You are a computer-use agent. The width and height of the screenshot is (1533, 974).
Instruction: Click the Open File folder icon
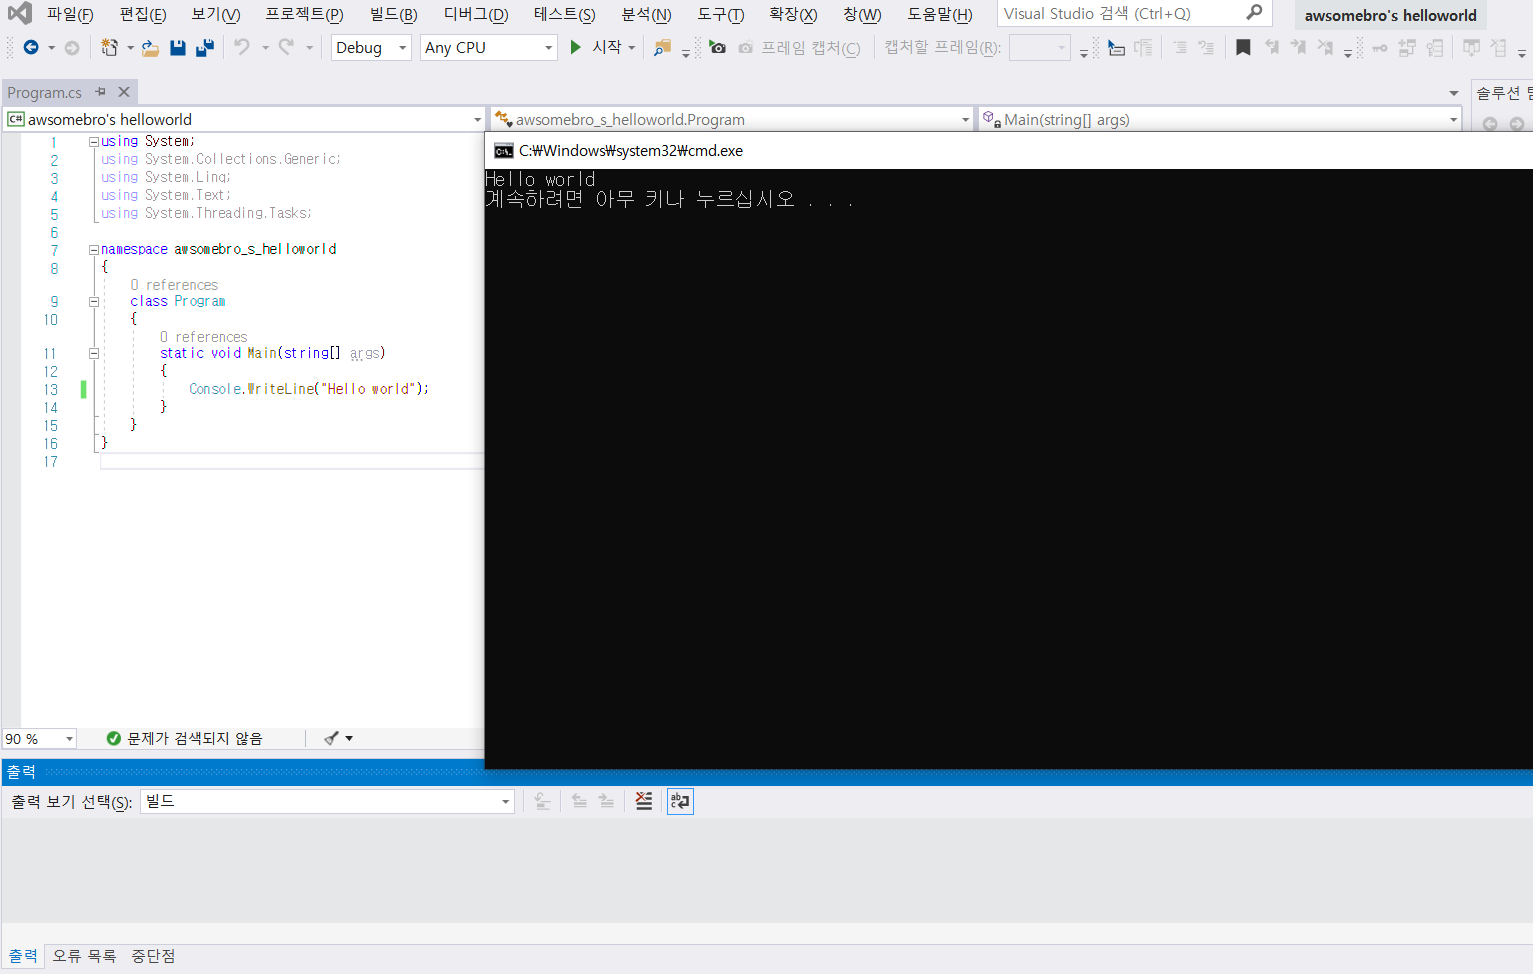[x=150, y=47]
